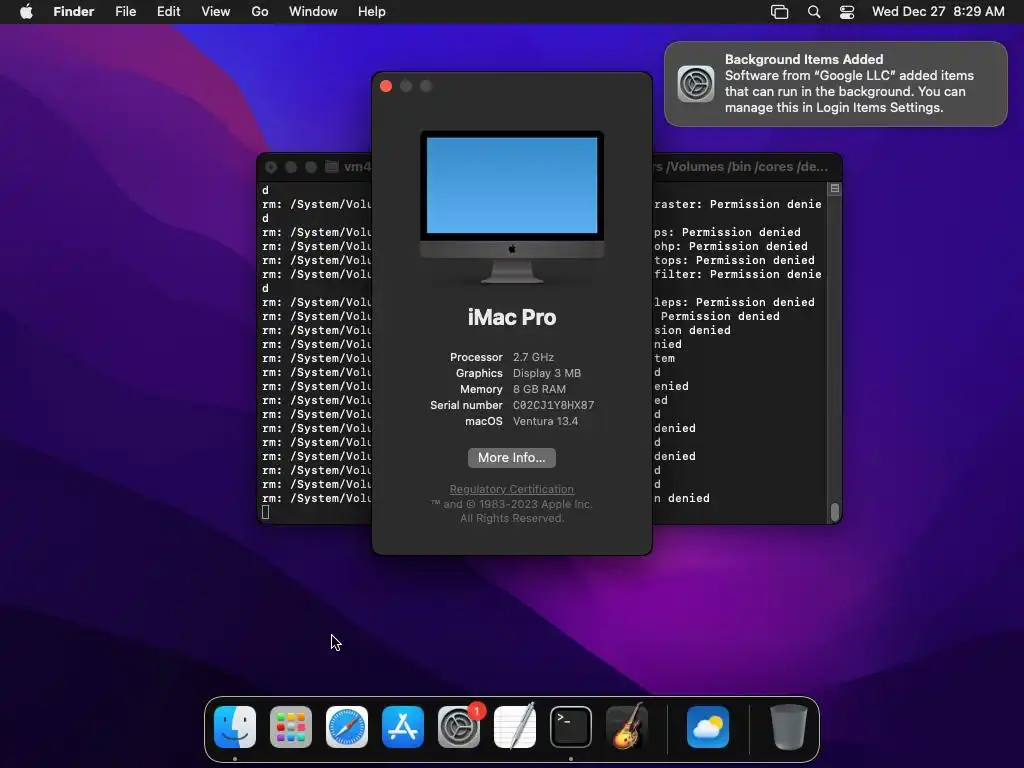
Task: Click the iMac Pro image
Action: tap(512, 207)
